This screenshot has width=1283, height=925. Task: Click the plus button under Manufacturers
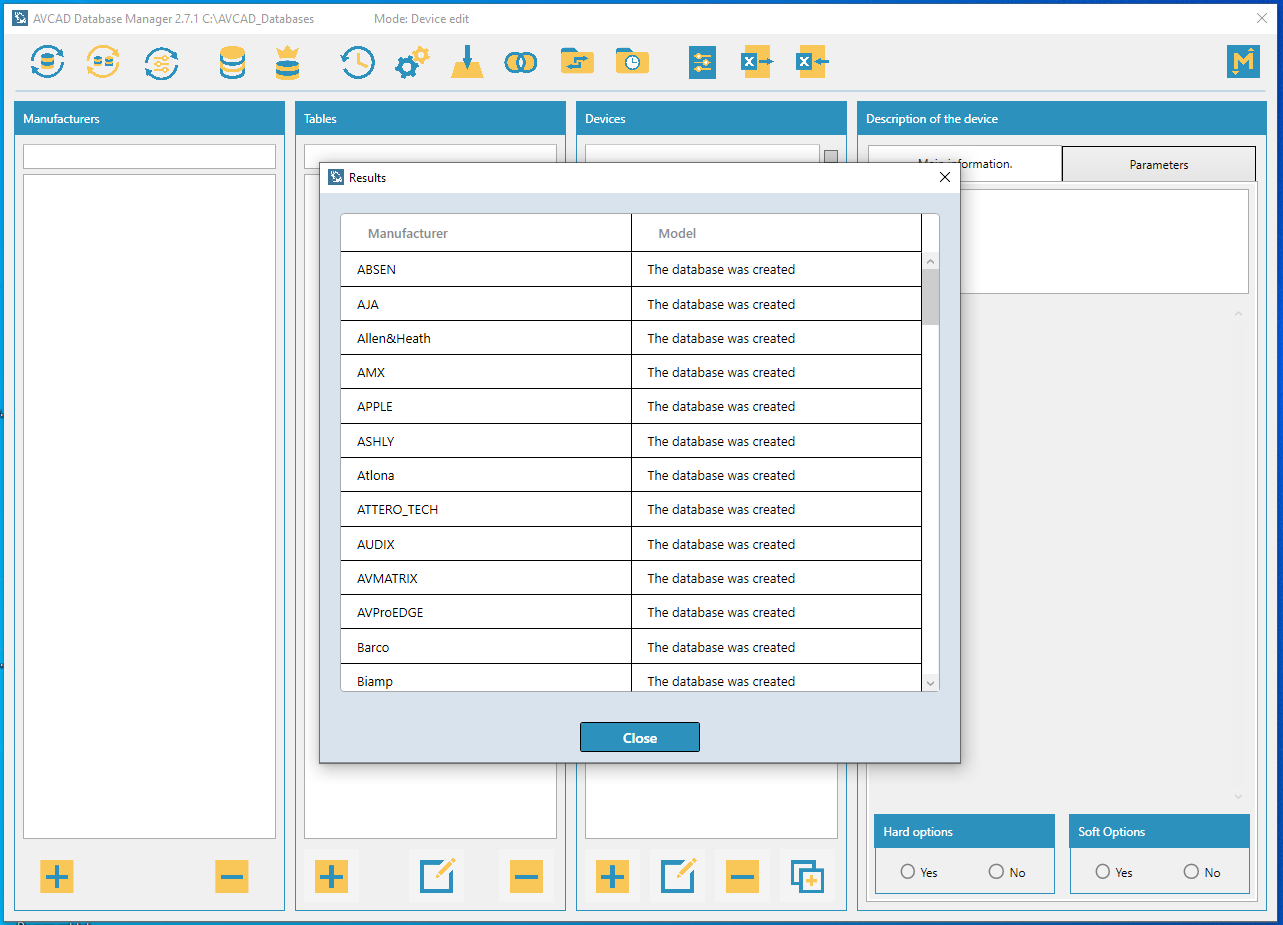57,877
